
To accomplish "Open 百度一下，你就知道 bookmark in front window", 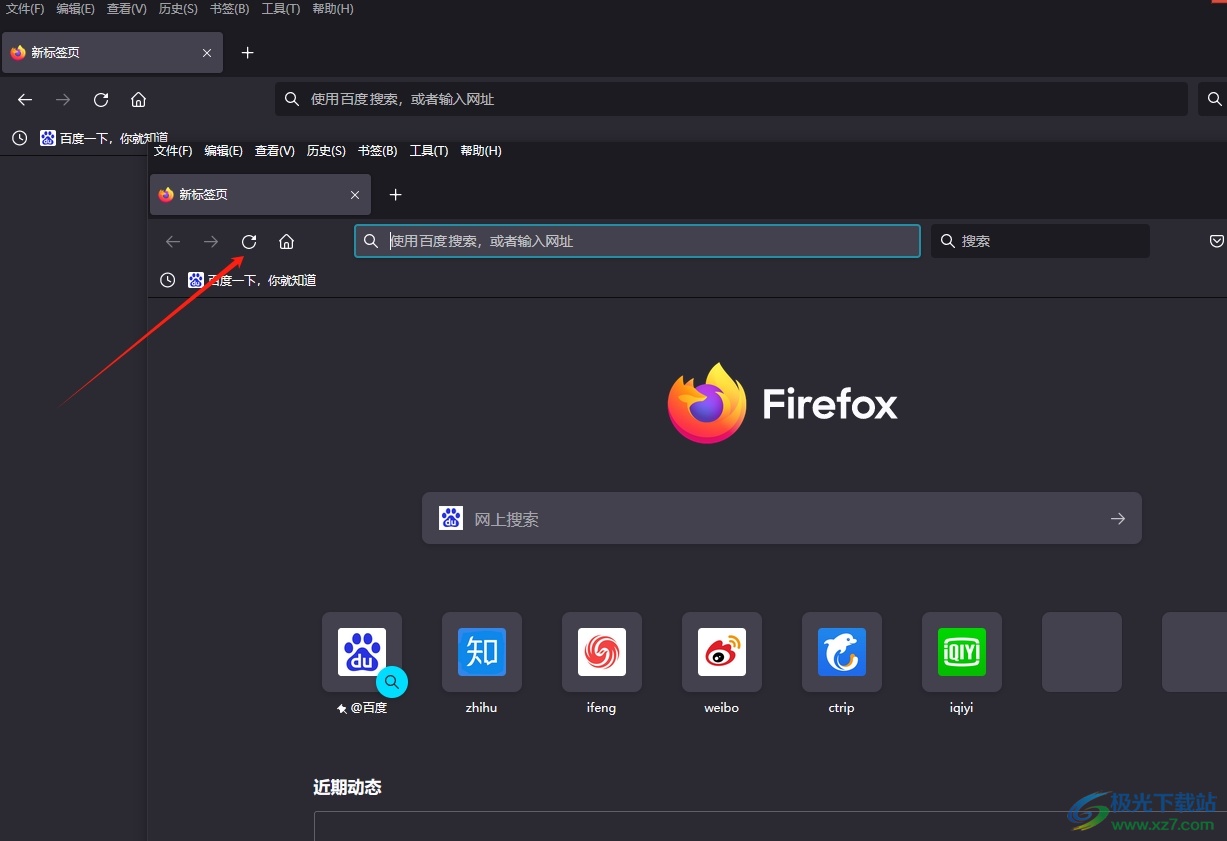I will tap(252, 280).
